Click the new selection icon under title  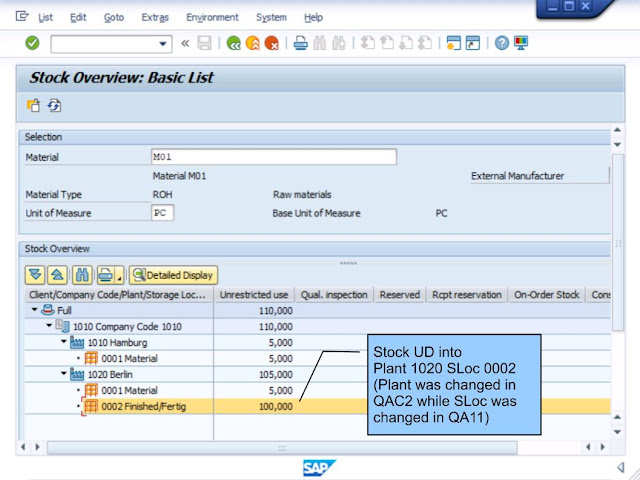tap(33, 105)
